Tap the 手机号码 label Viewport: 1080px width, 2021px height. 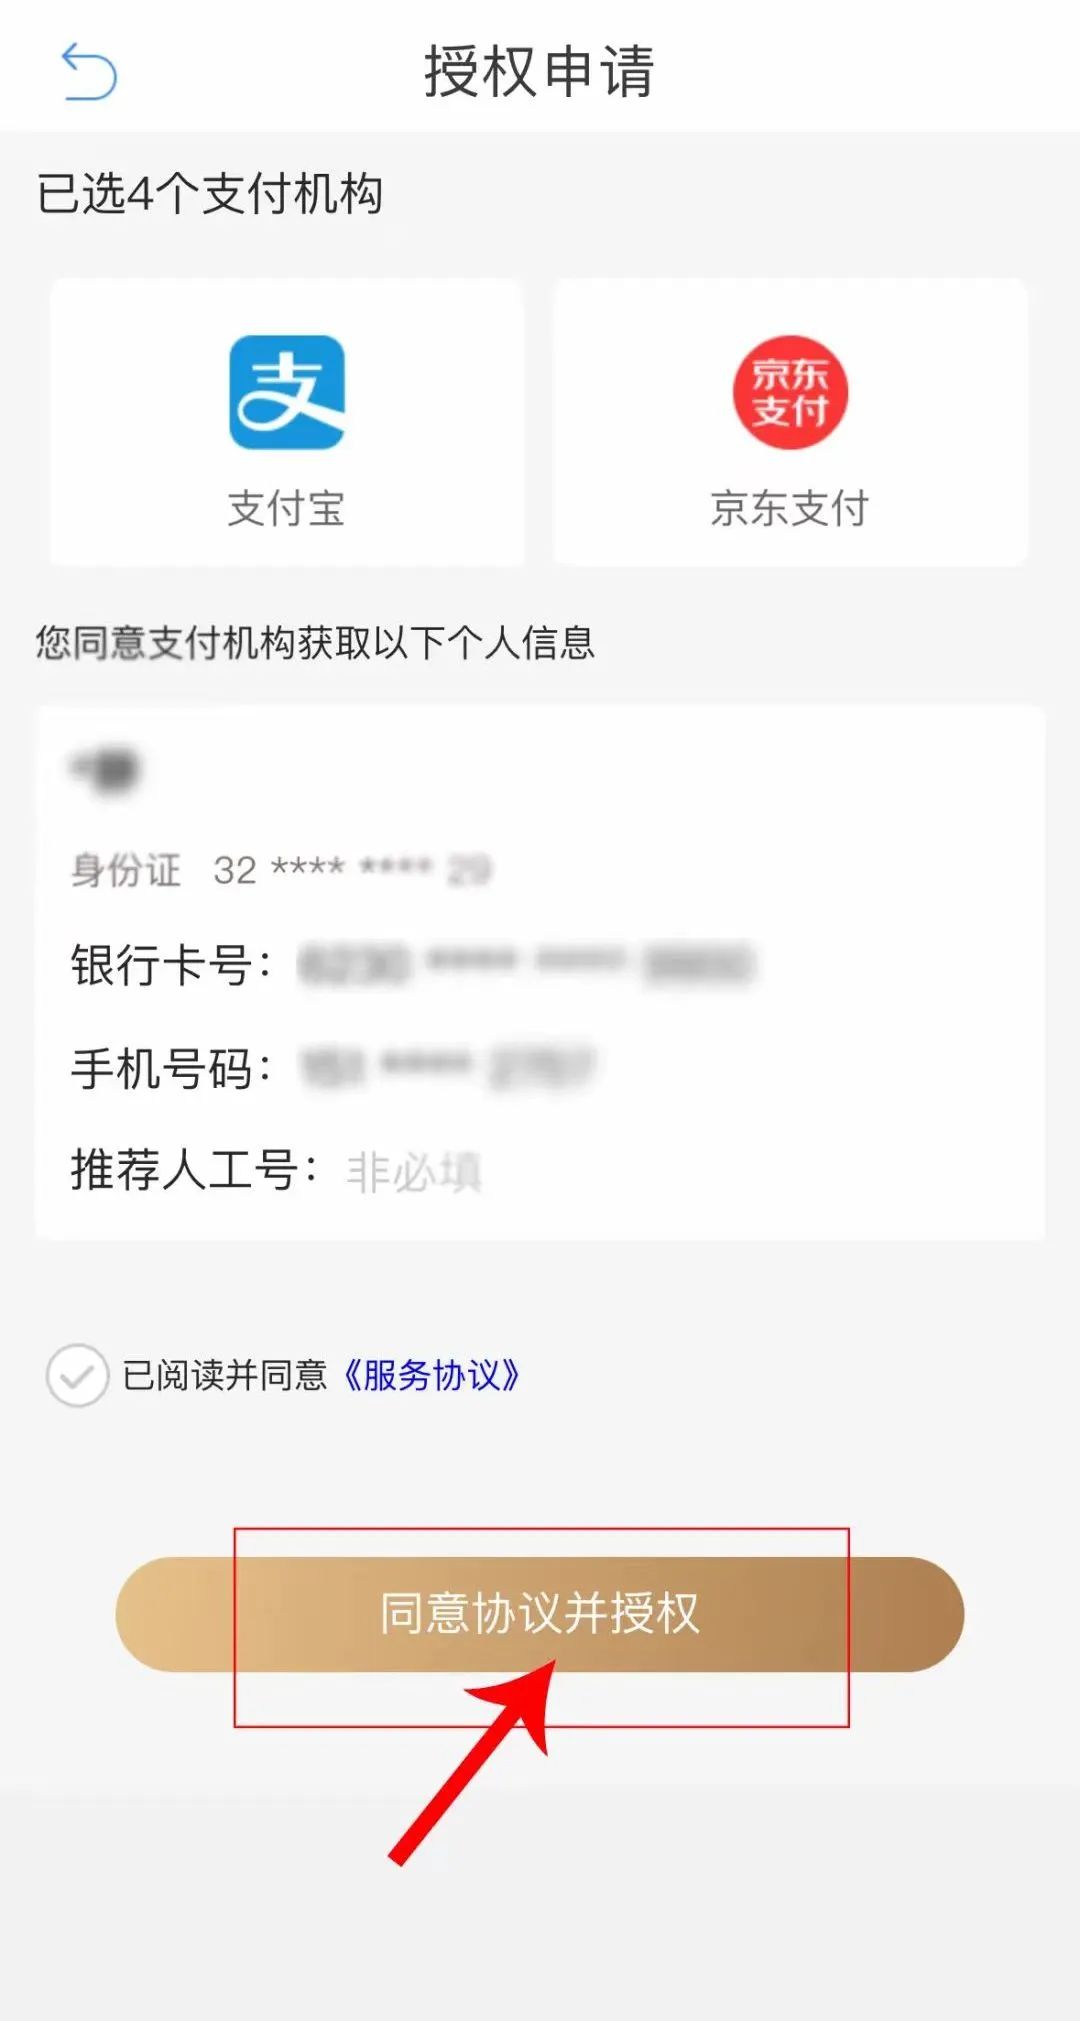click(x=170, y=1068)
